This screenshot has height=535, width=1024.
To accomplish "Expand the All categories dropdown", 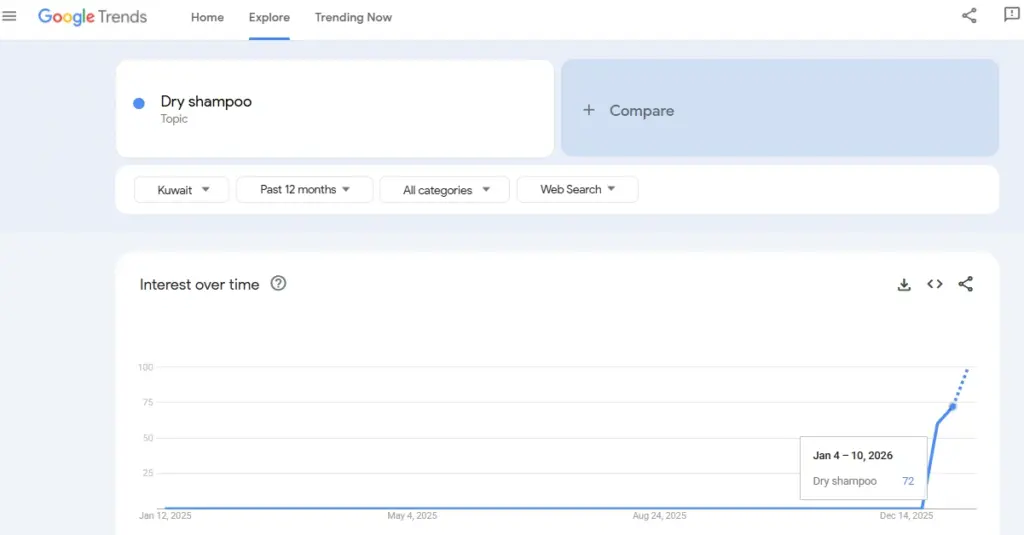I will (x=445, y=190).
